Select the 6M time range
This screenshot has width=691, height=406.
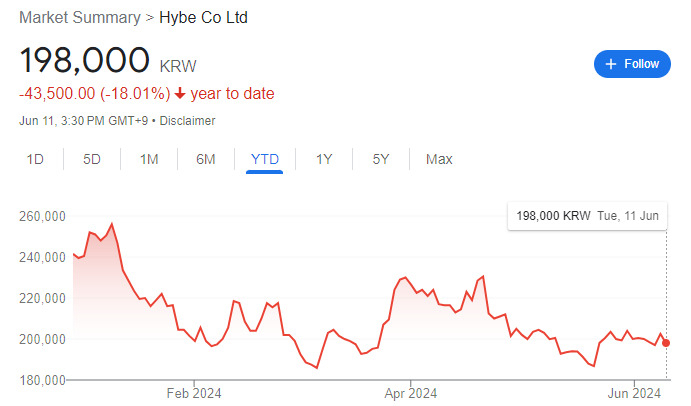tap(206, 159)
